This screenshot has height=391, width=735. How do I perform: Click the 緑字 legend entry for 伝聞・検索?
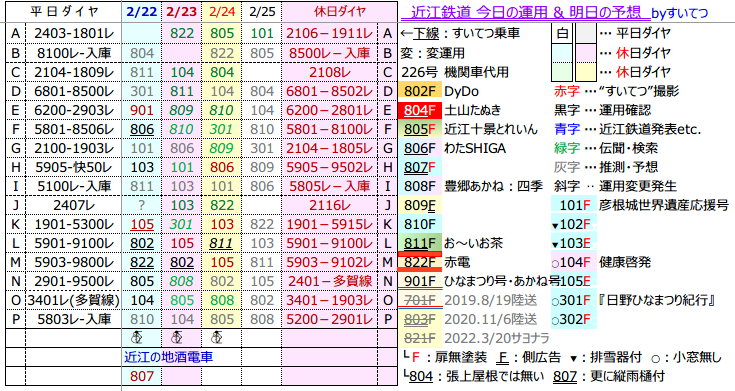click(x=606, y=148)
